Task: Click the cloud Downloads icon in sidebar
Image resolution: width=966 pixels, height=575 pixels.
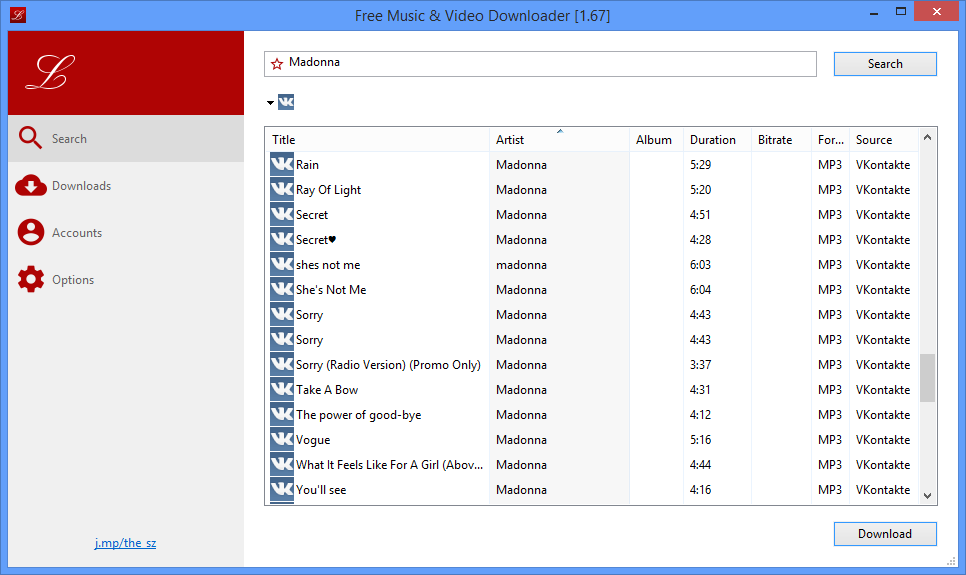Action: 31,185
